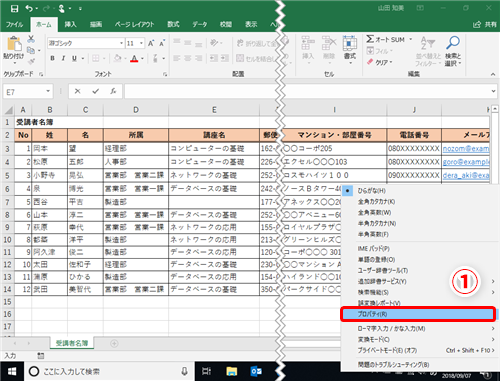Click the Format cells icon
This screenshot has height=381, width=500.
pos(350,43)
